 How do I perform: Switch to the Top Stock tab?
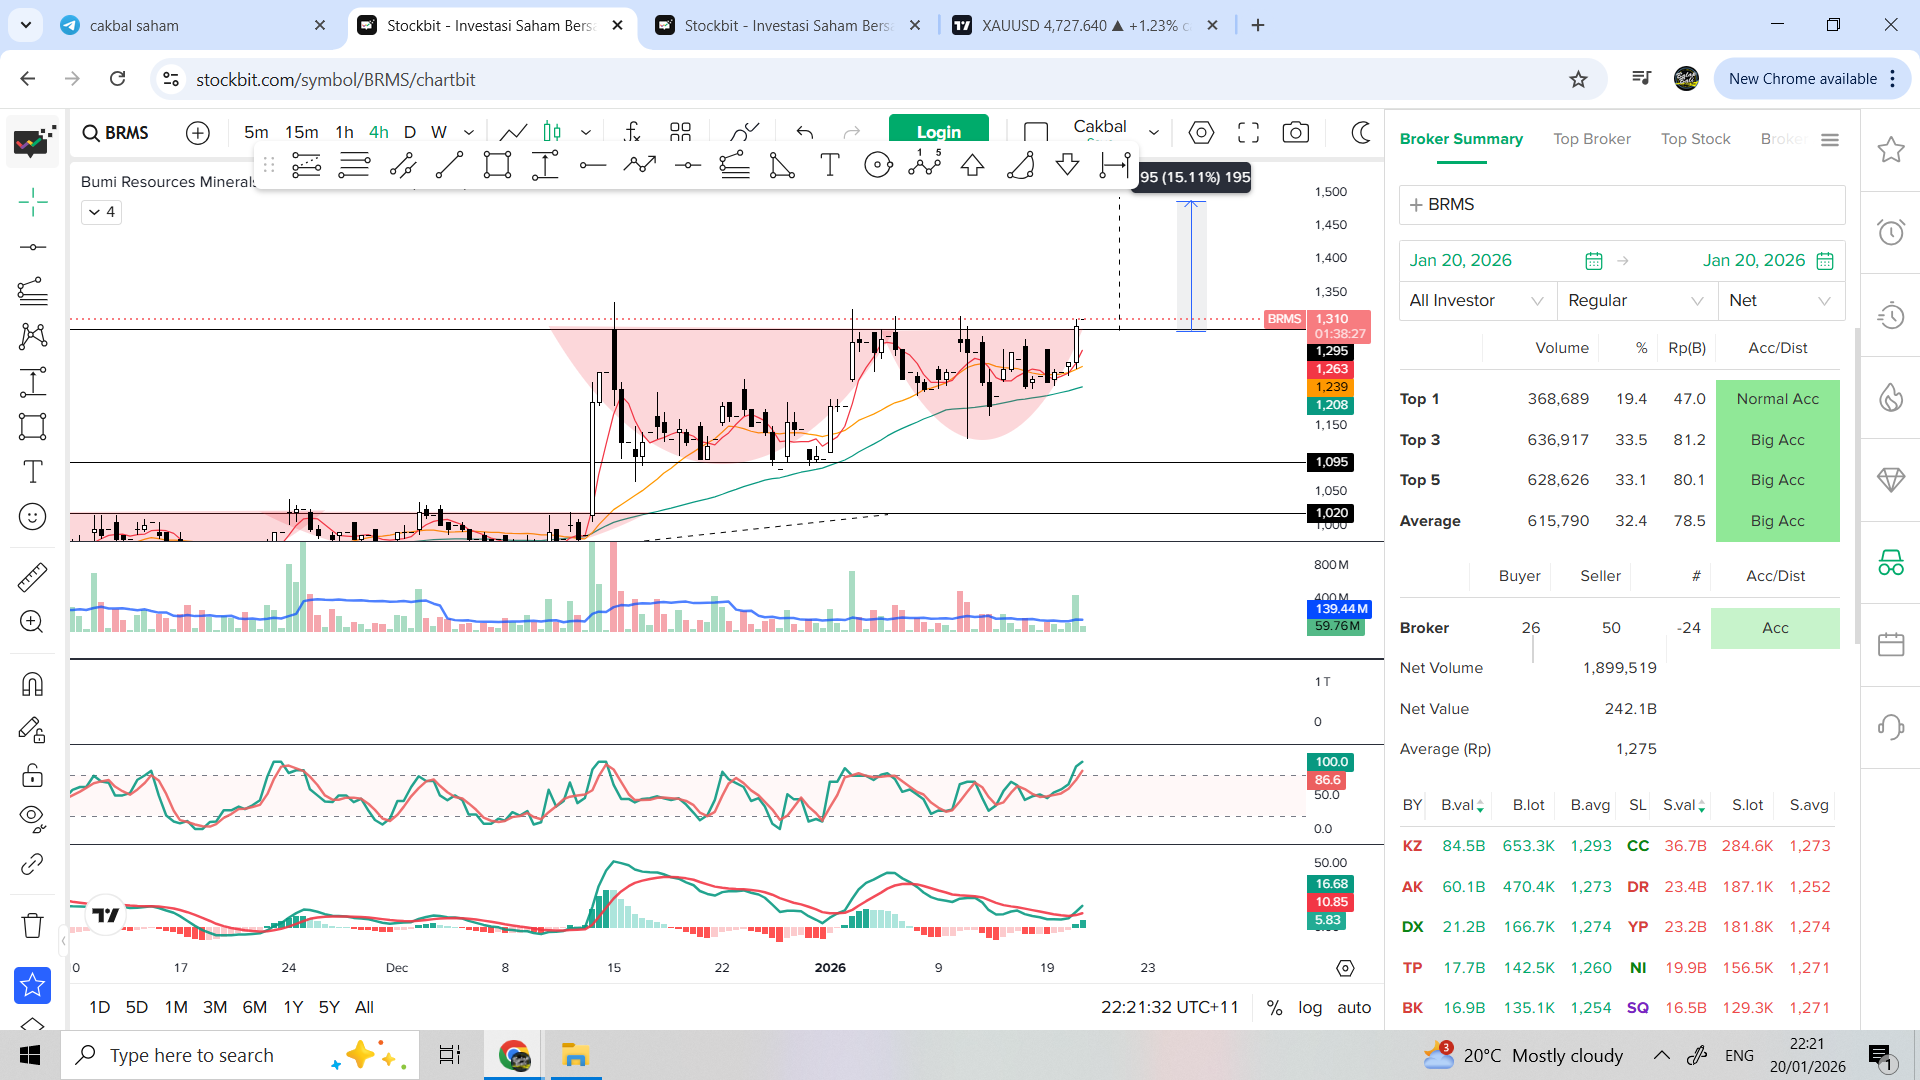coord(1695,139)
